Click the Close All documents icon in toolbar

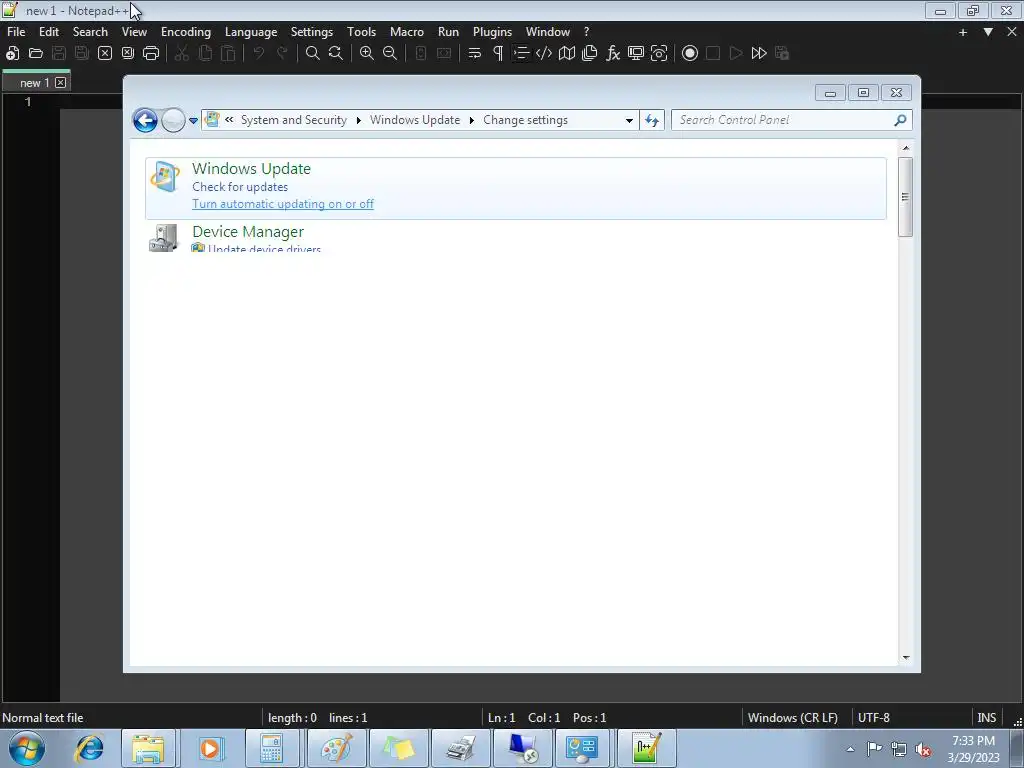(x=128, y=54)
